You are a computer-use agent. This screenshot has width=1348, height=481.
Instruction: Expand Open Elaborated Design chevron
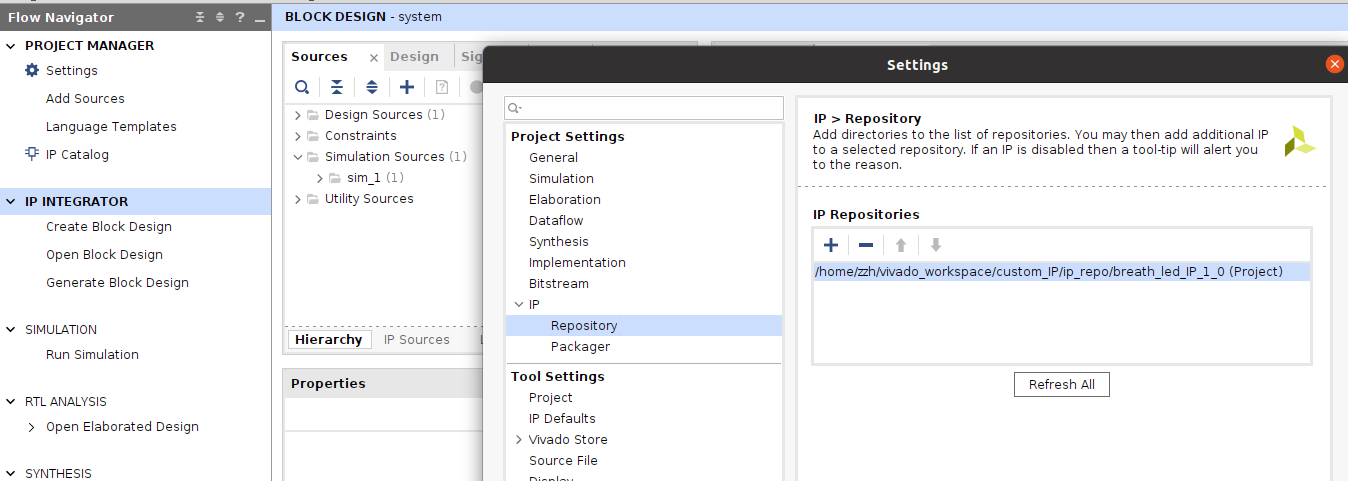[32, 427]
